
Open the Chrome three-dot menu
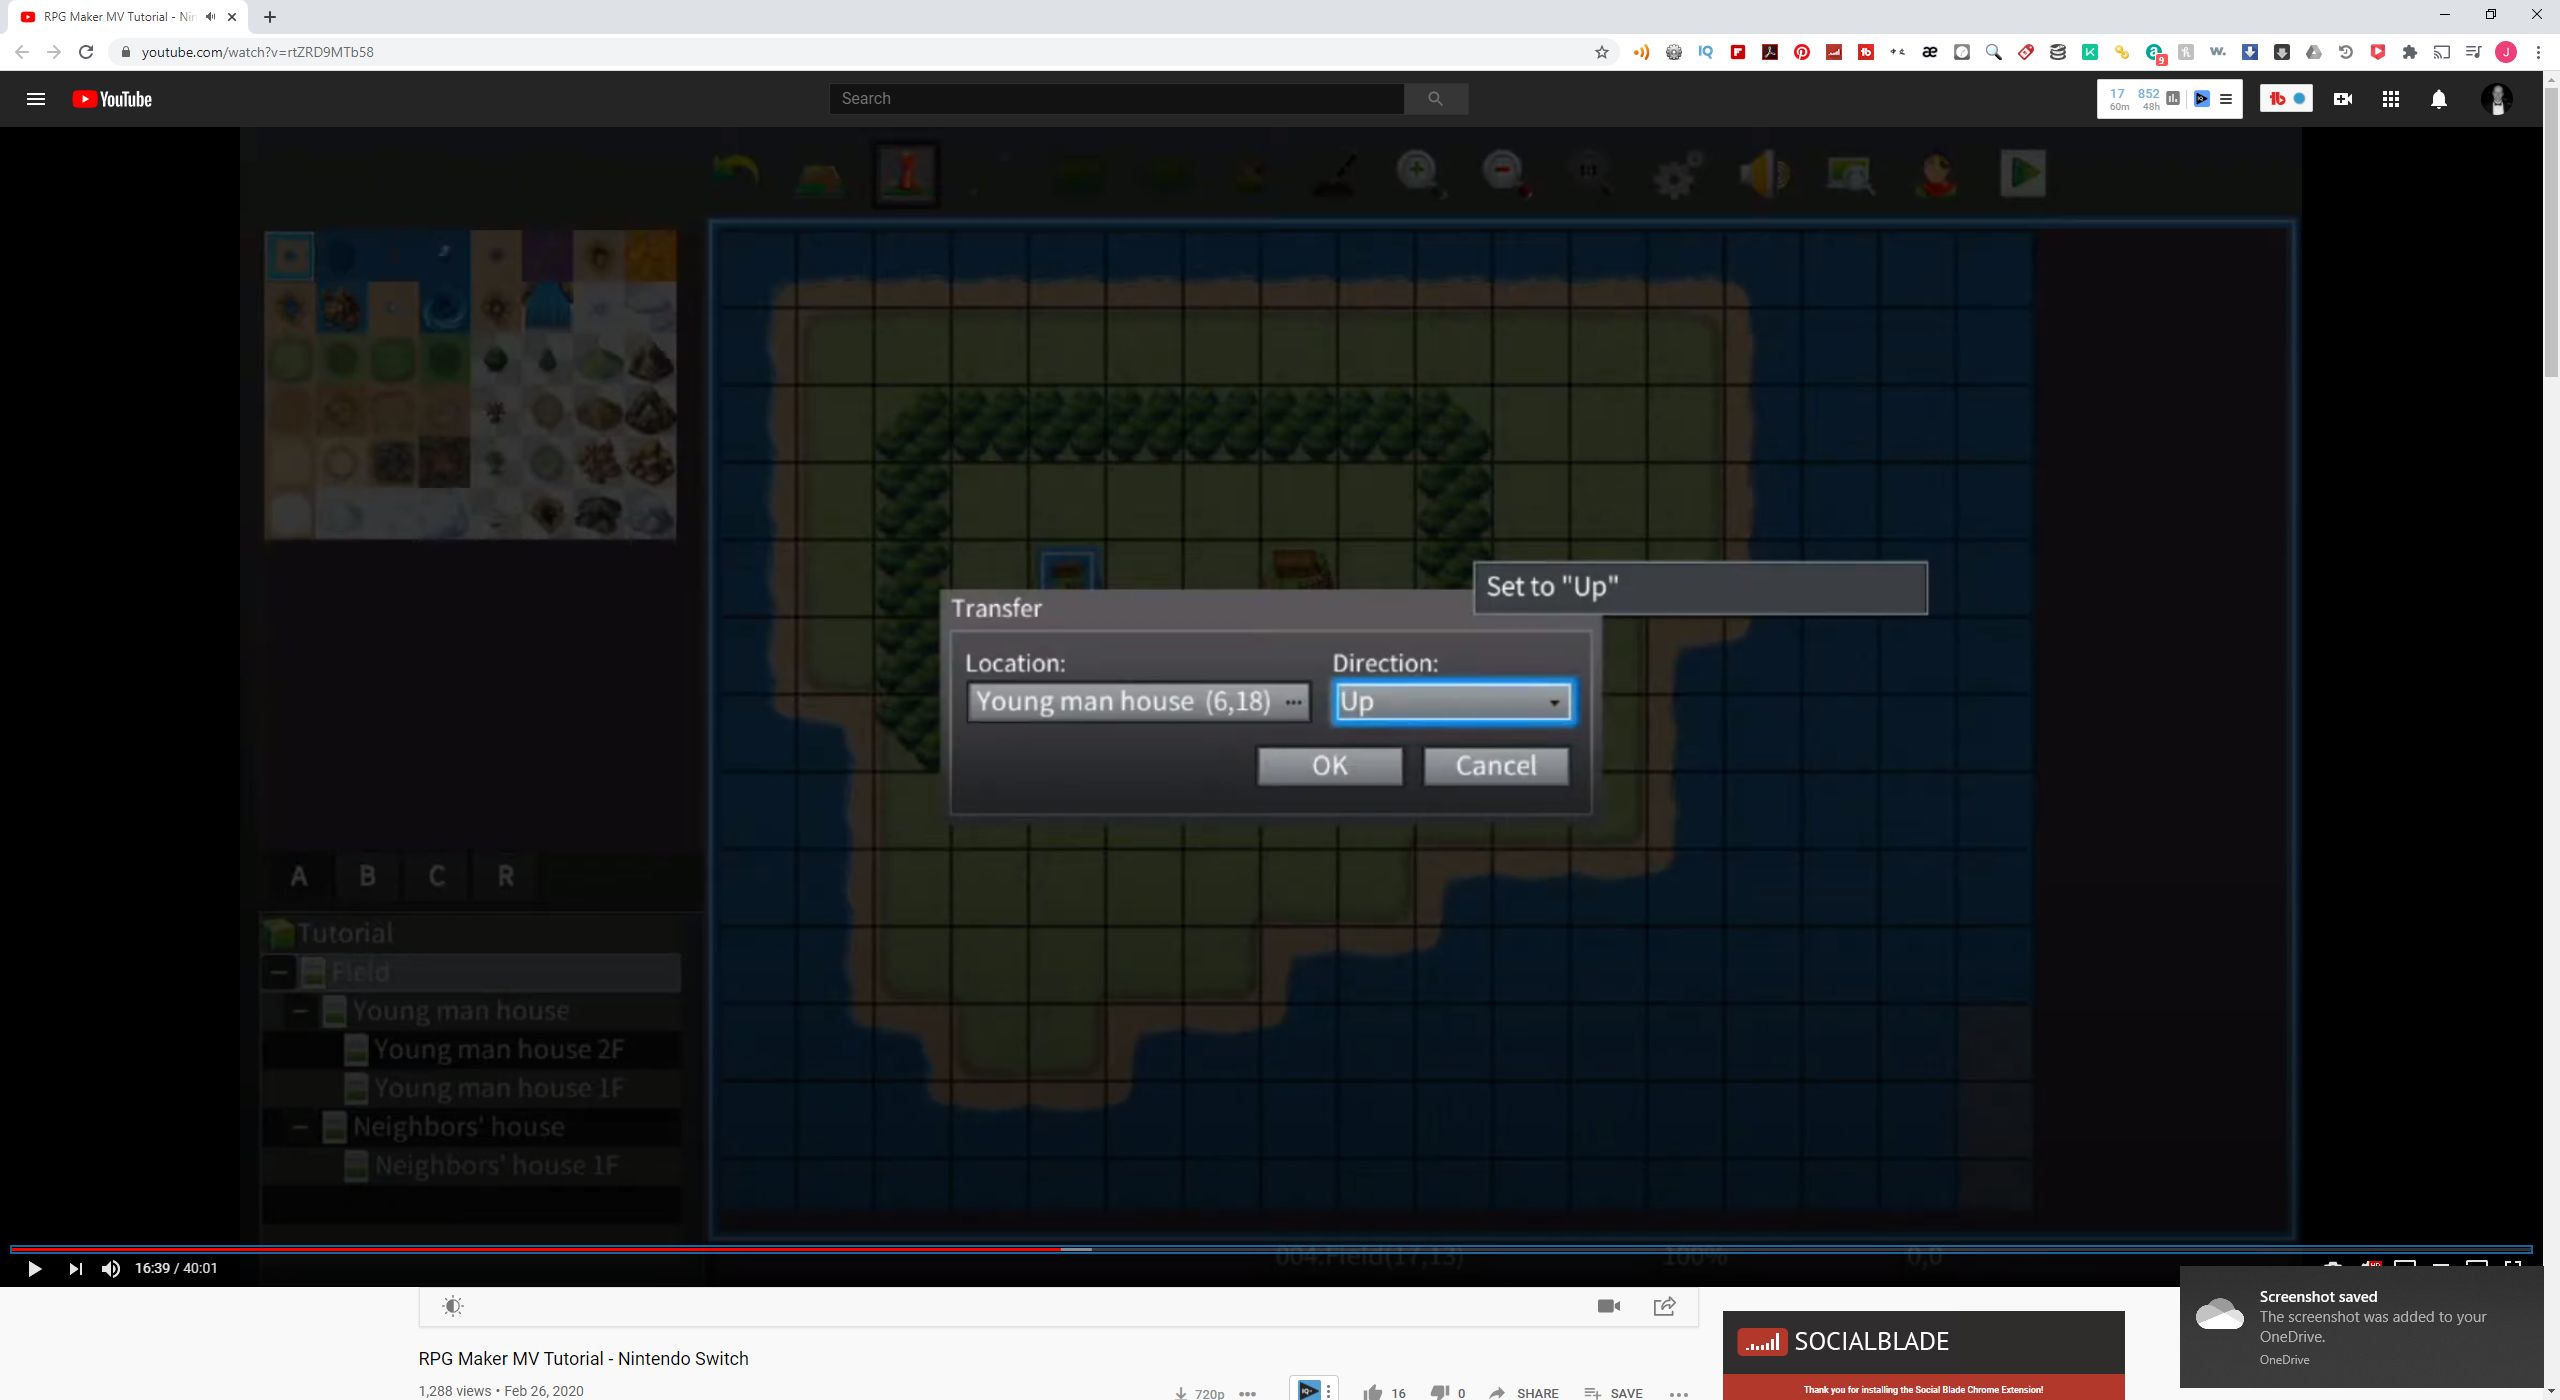point(2538,52)
